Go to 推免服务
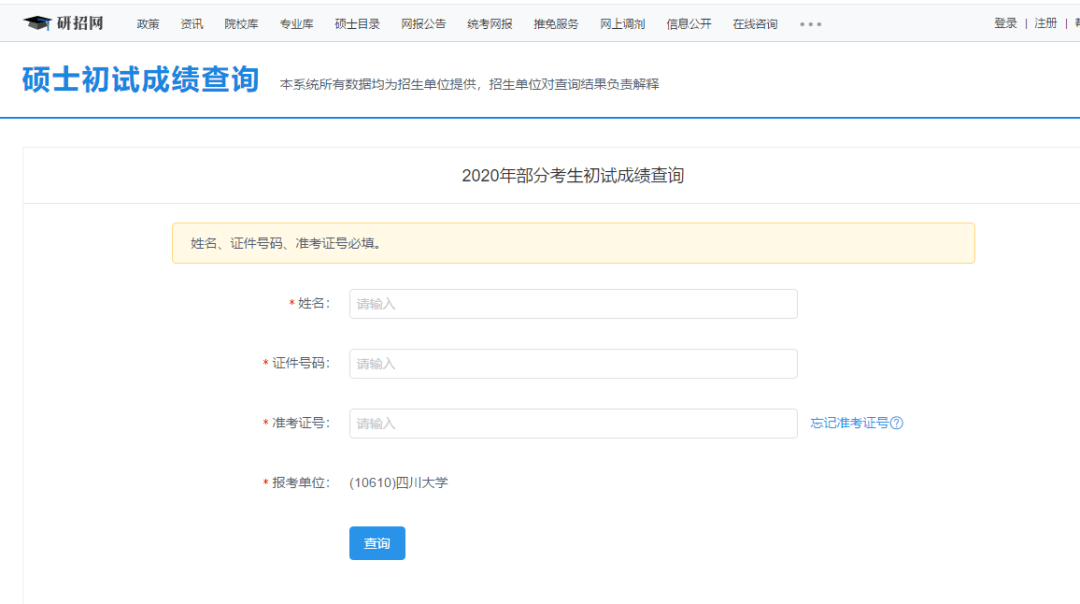 tap(555, 24)
